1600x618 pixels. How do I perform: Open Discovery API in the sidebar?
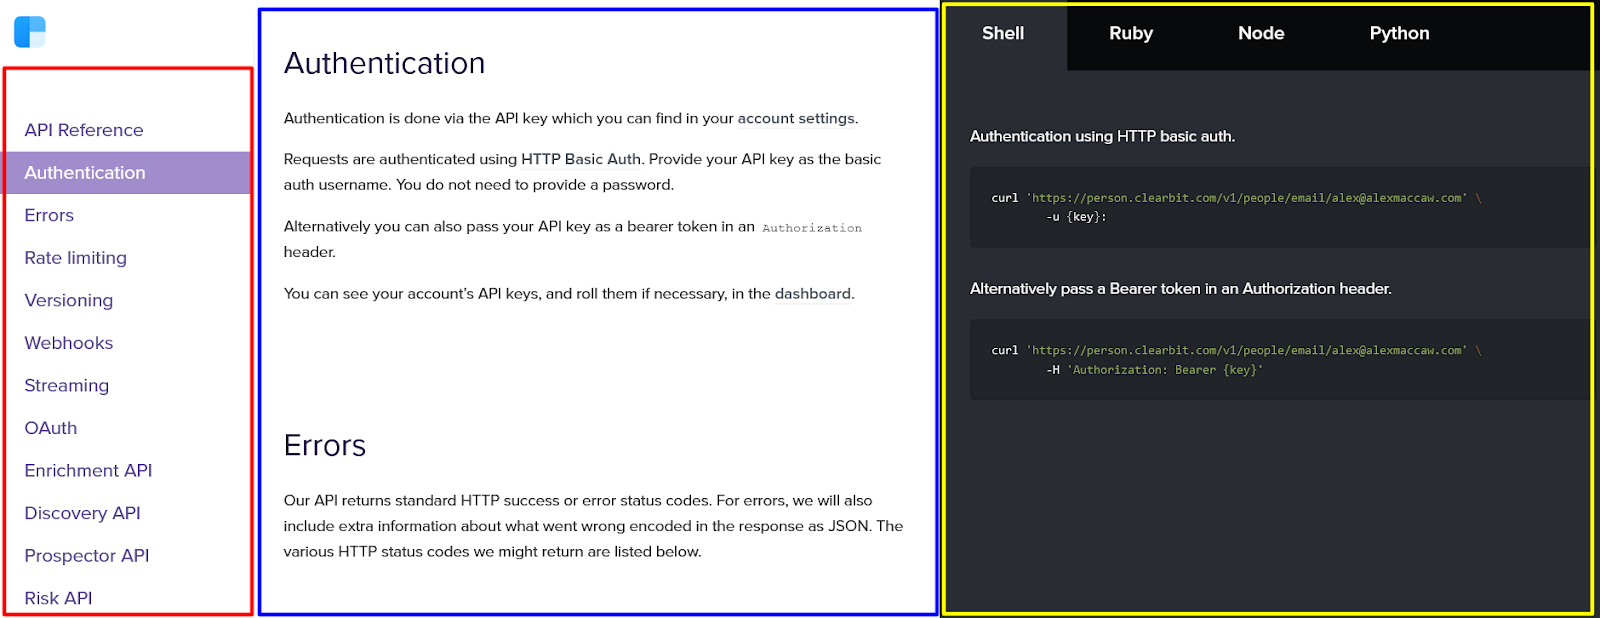click(x=82, y=513)
